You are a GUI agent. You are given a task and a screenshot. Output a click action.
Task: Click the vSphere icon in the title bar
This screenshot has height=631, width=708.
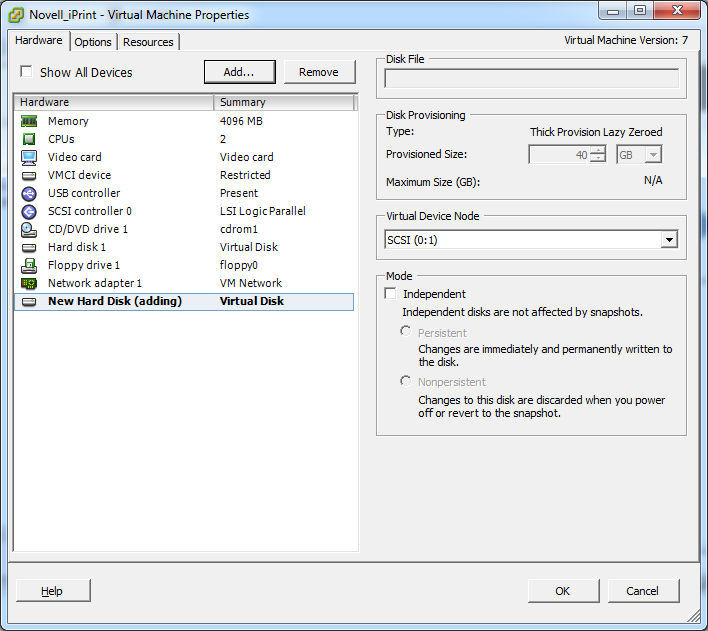pyautogui.click(x=16, y=15)
